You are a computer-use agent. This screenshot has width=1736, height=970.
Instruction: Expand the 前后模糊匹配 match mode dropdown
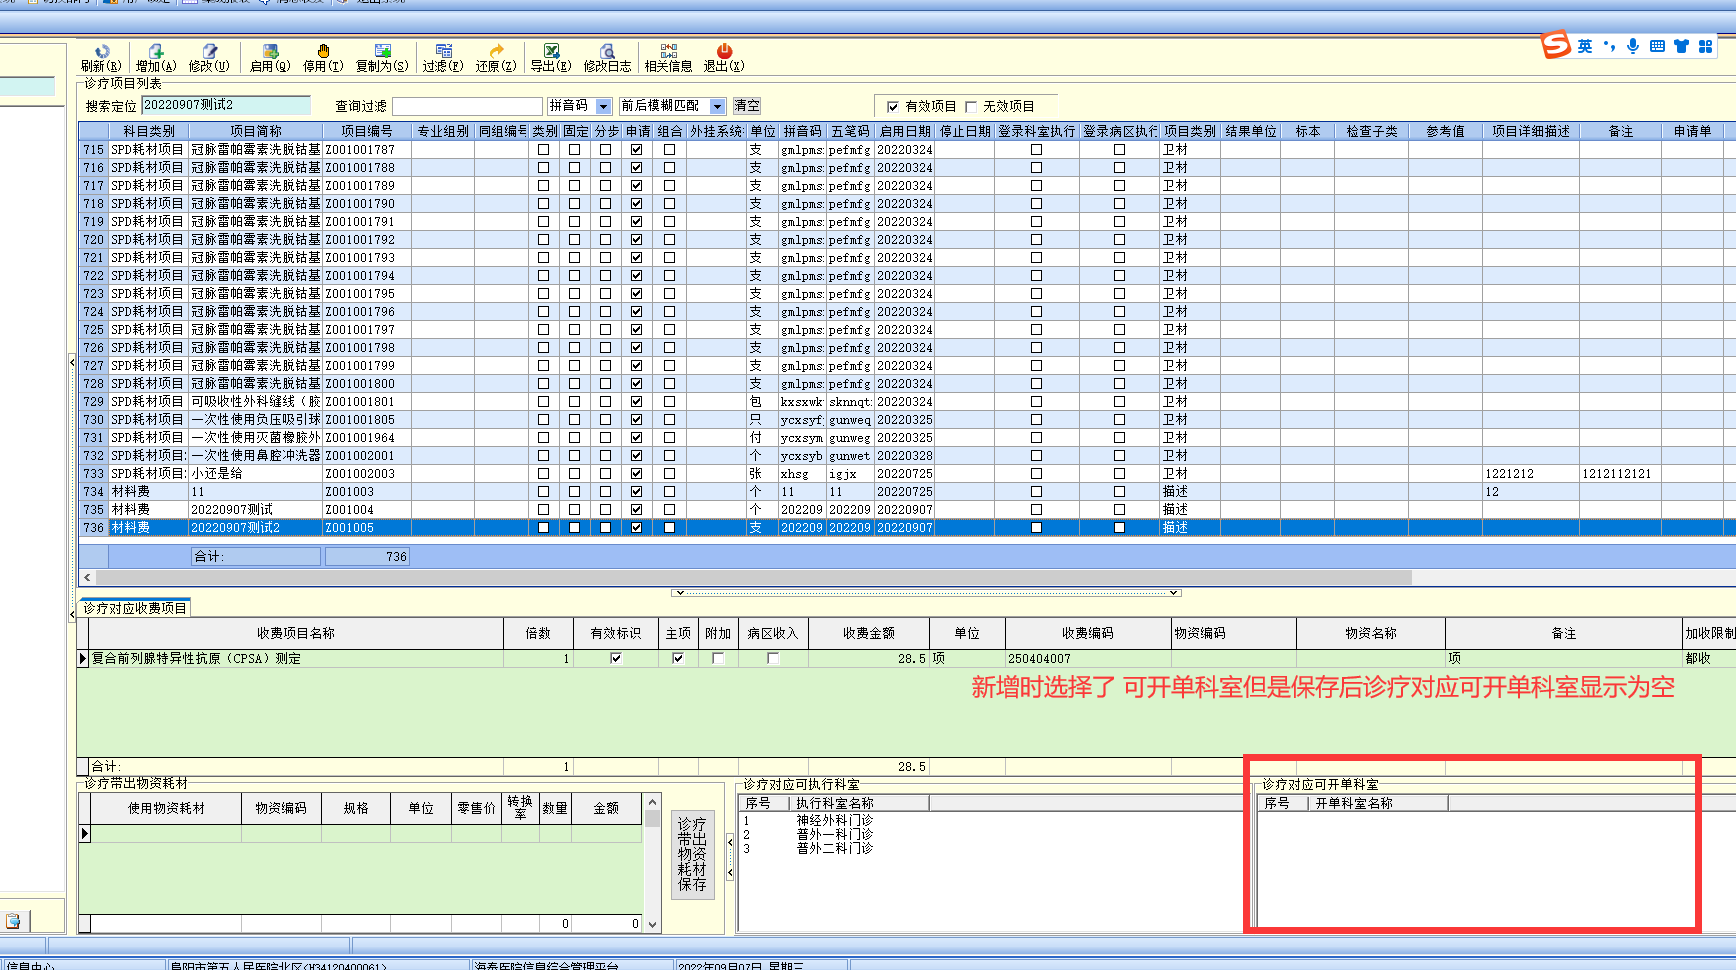pos(717,106)
